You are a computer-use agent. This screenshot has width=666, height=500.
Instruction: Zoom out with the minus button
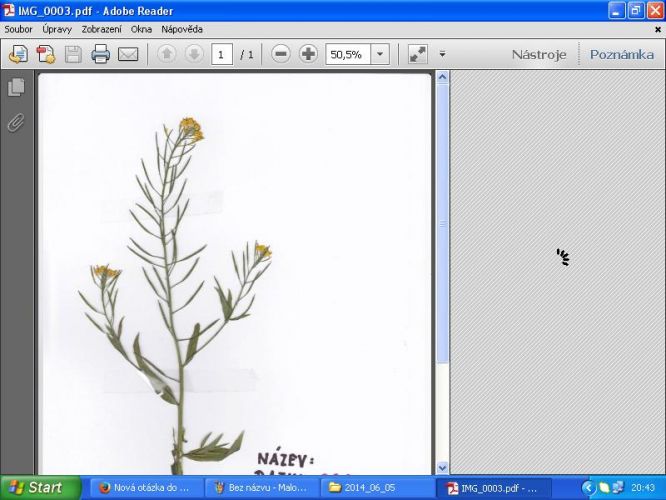281,54
